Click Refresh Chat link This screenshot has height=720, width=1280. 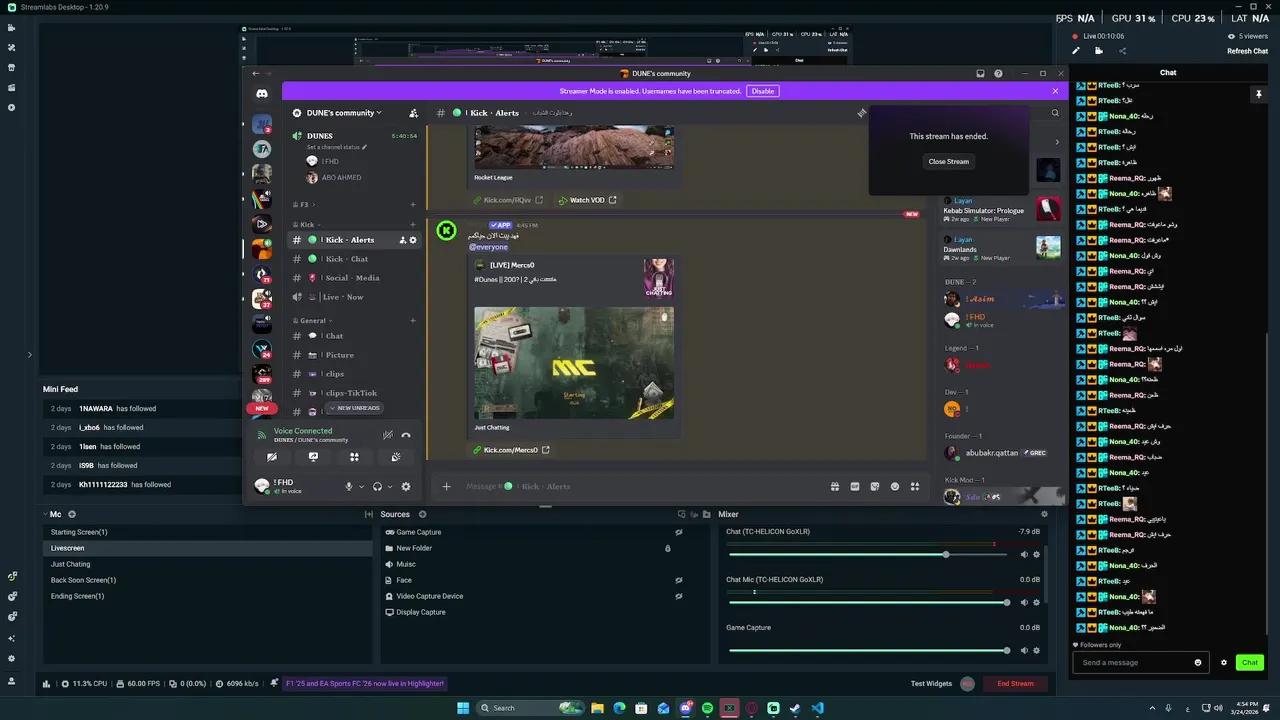(1247, 51)
